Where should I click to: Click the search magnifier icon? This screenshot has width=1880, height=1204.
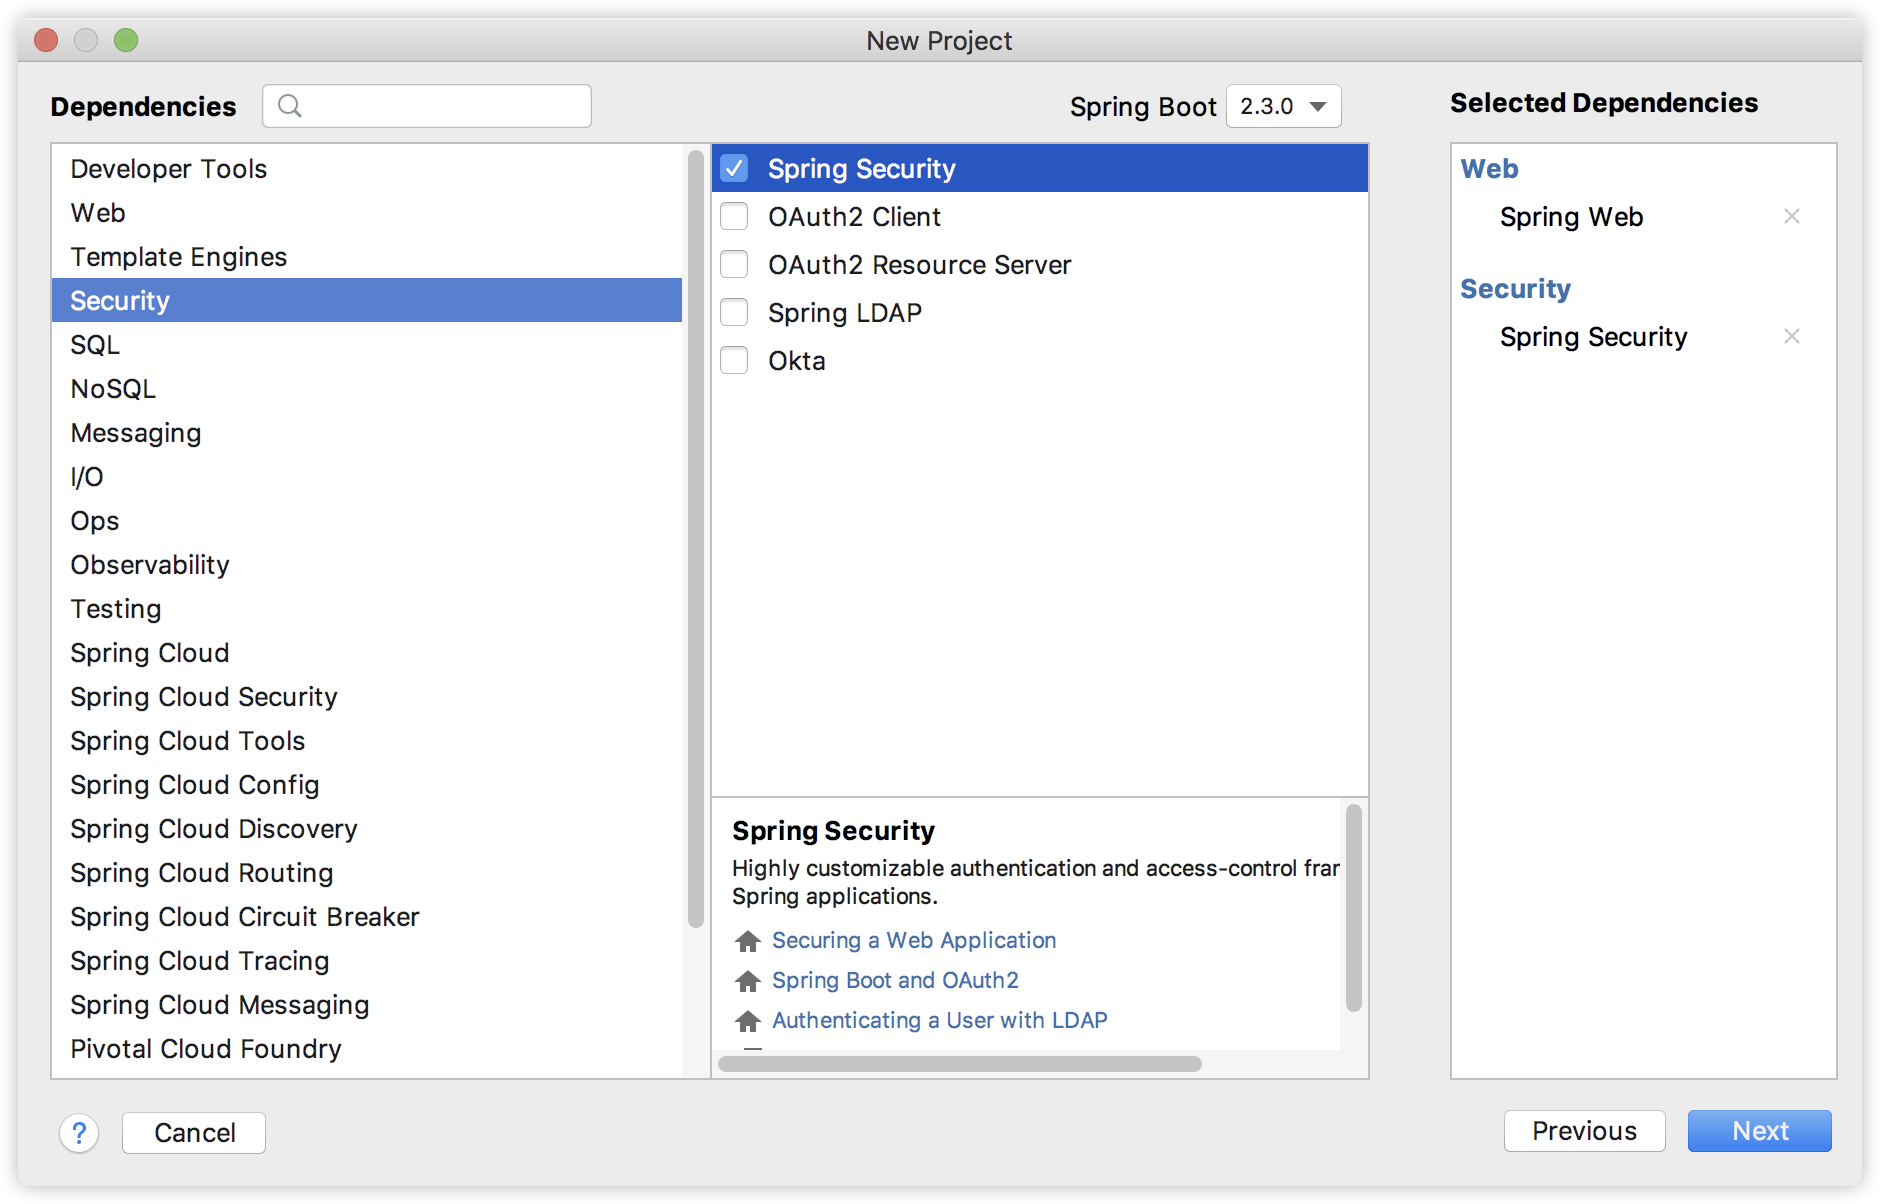pyautogui.click(x=290, y=105)
